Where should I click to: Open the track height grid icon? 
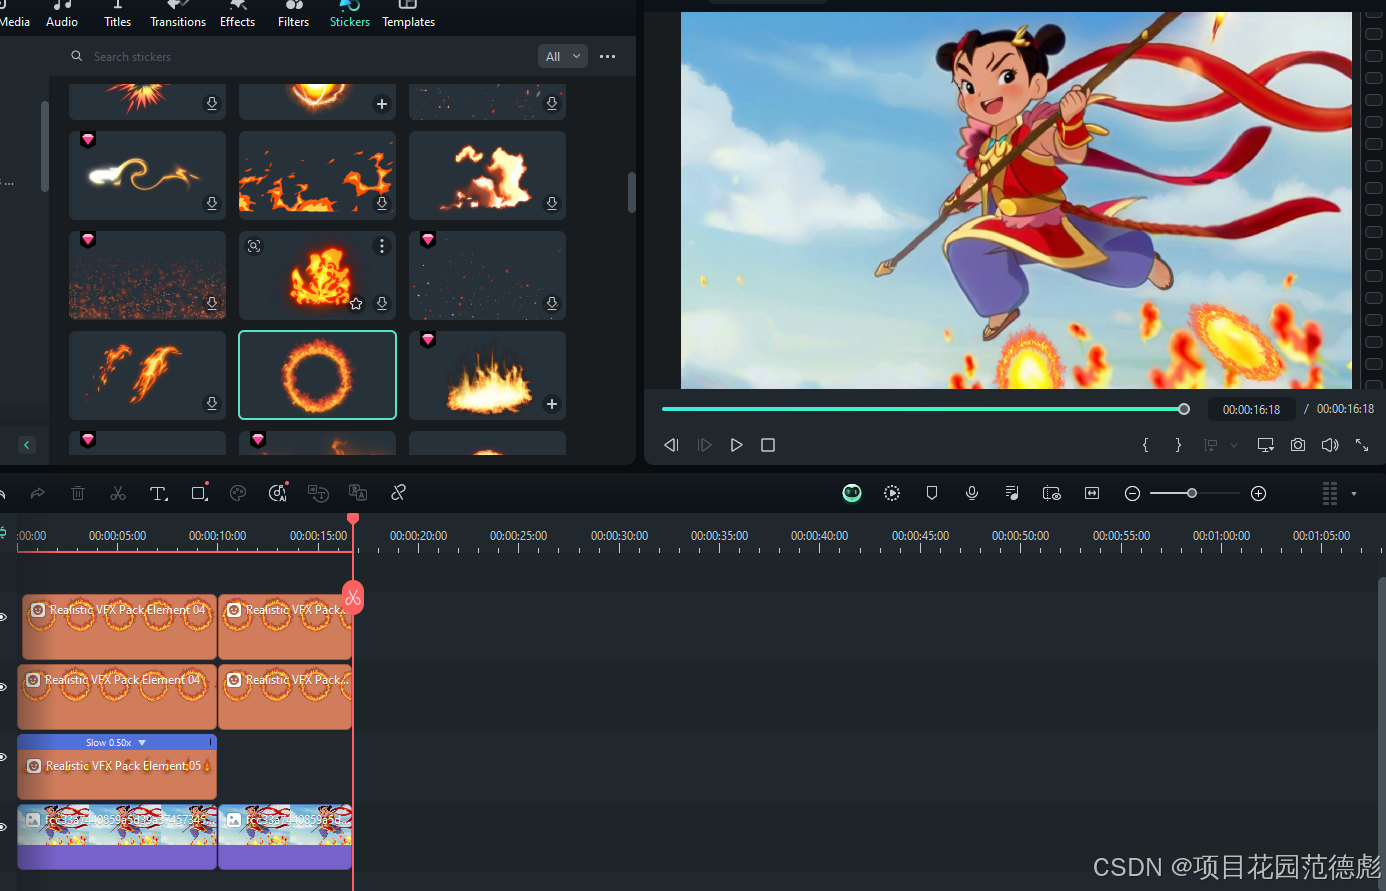point(1330,494)
